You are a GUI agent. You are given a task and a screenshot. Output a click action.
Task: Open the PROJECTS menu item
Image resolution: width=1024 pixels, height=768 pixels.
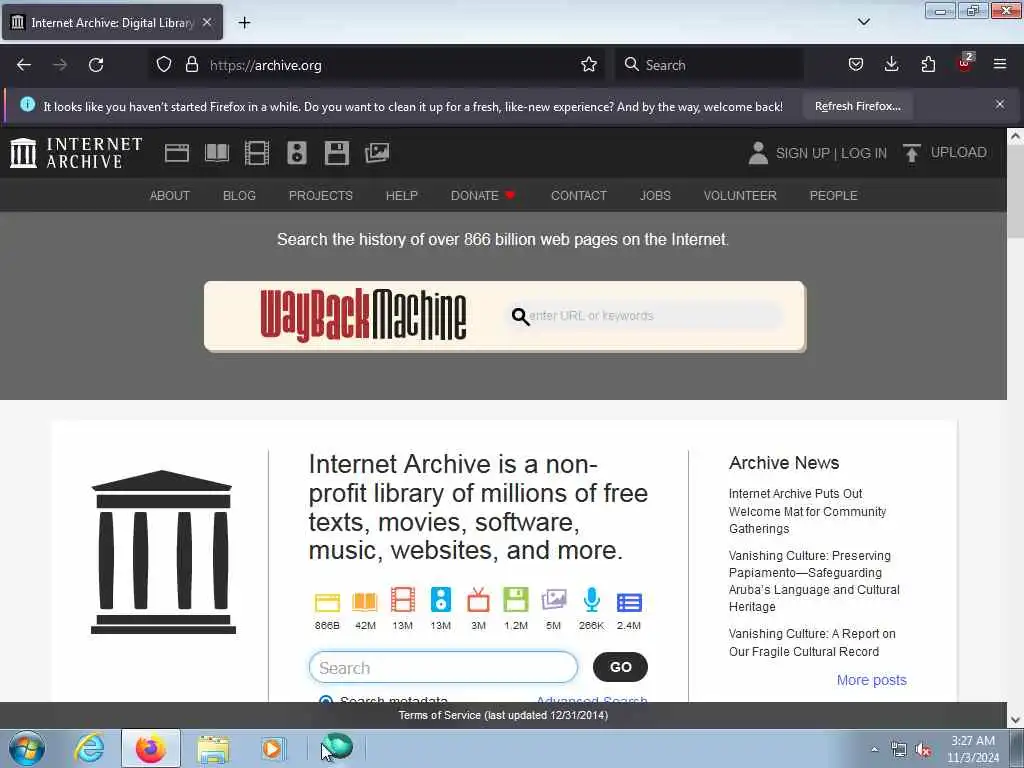pyautogui.click(x=321, y=195)
